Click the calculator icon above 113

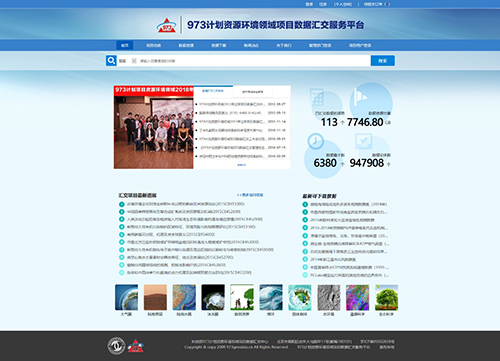tap(316, 97)
